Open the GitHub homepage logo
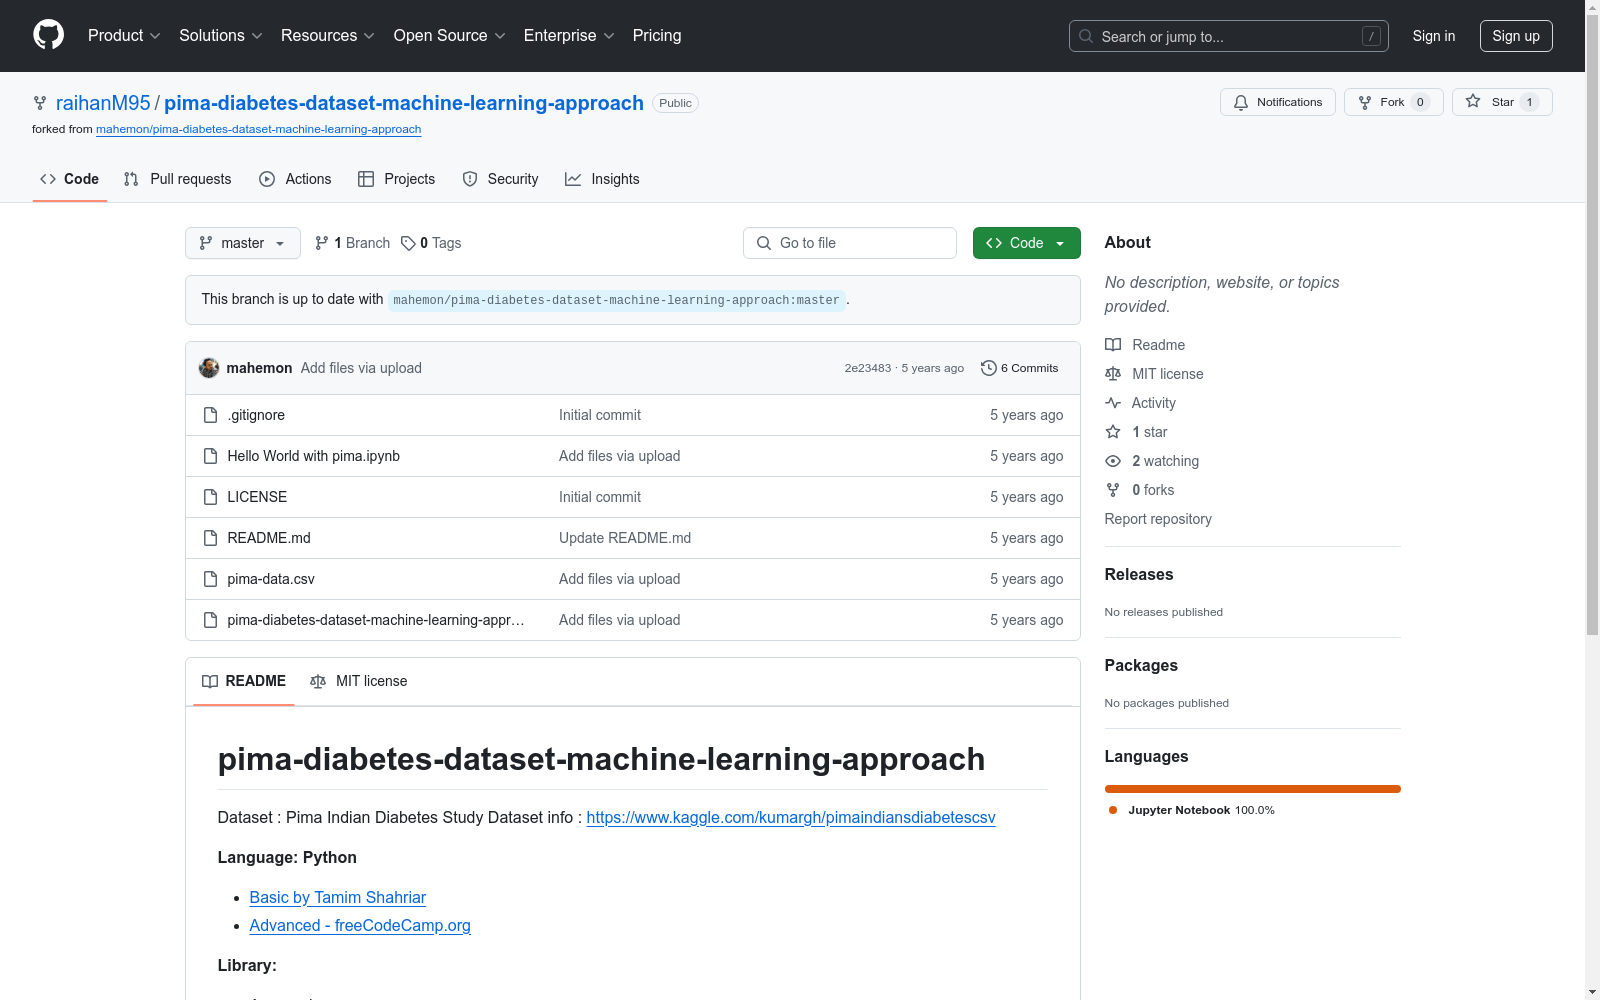The height and width of the screenshot is (1000, 1600). pos(48,35)
